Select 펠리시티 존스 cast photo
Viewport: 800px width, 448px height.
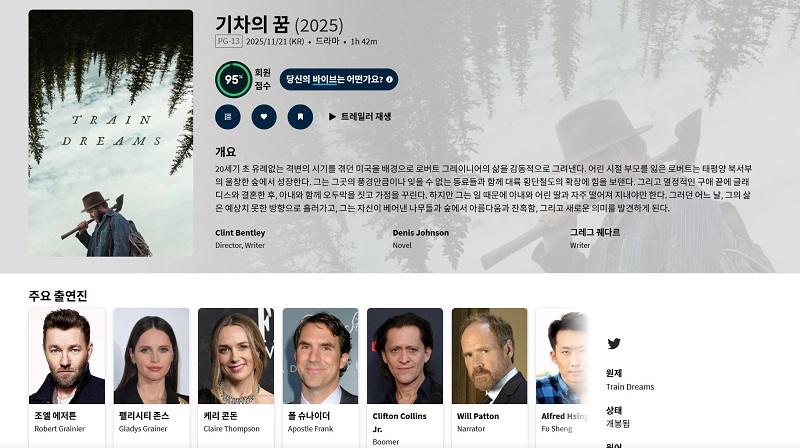[x=152, y=356]
